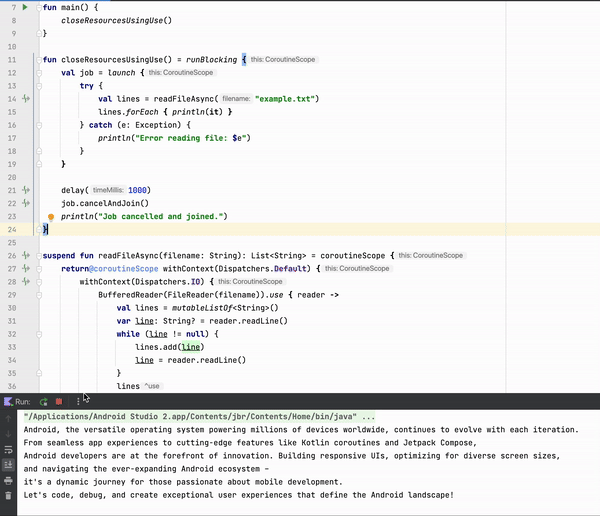Click suspend call marker on line 21
This screenshot has height=516, width=600.
coord(26,189)
